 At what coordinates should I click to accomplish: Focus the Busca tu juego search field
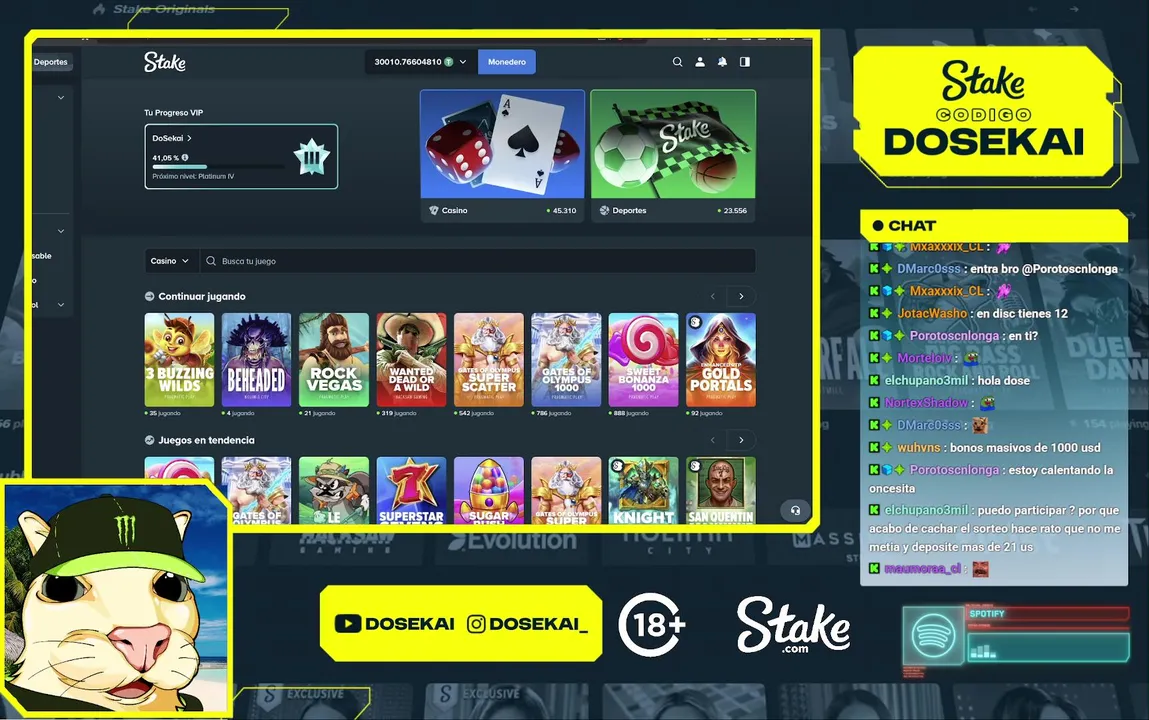click(x=478, y=261)
